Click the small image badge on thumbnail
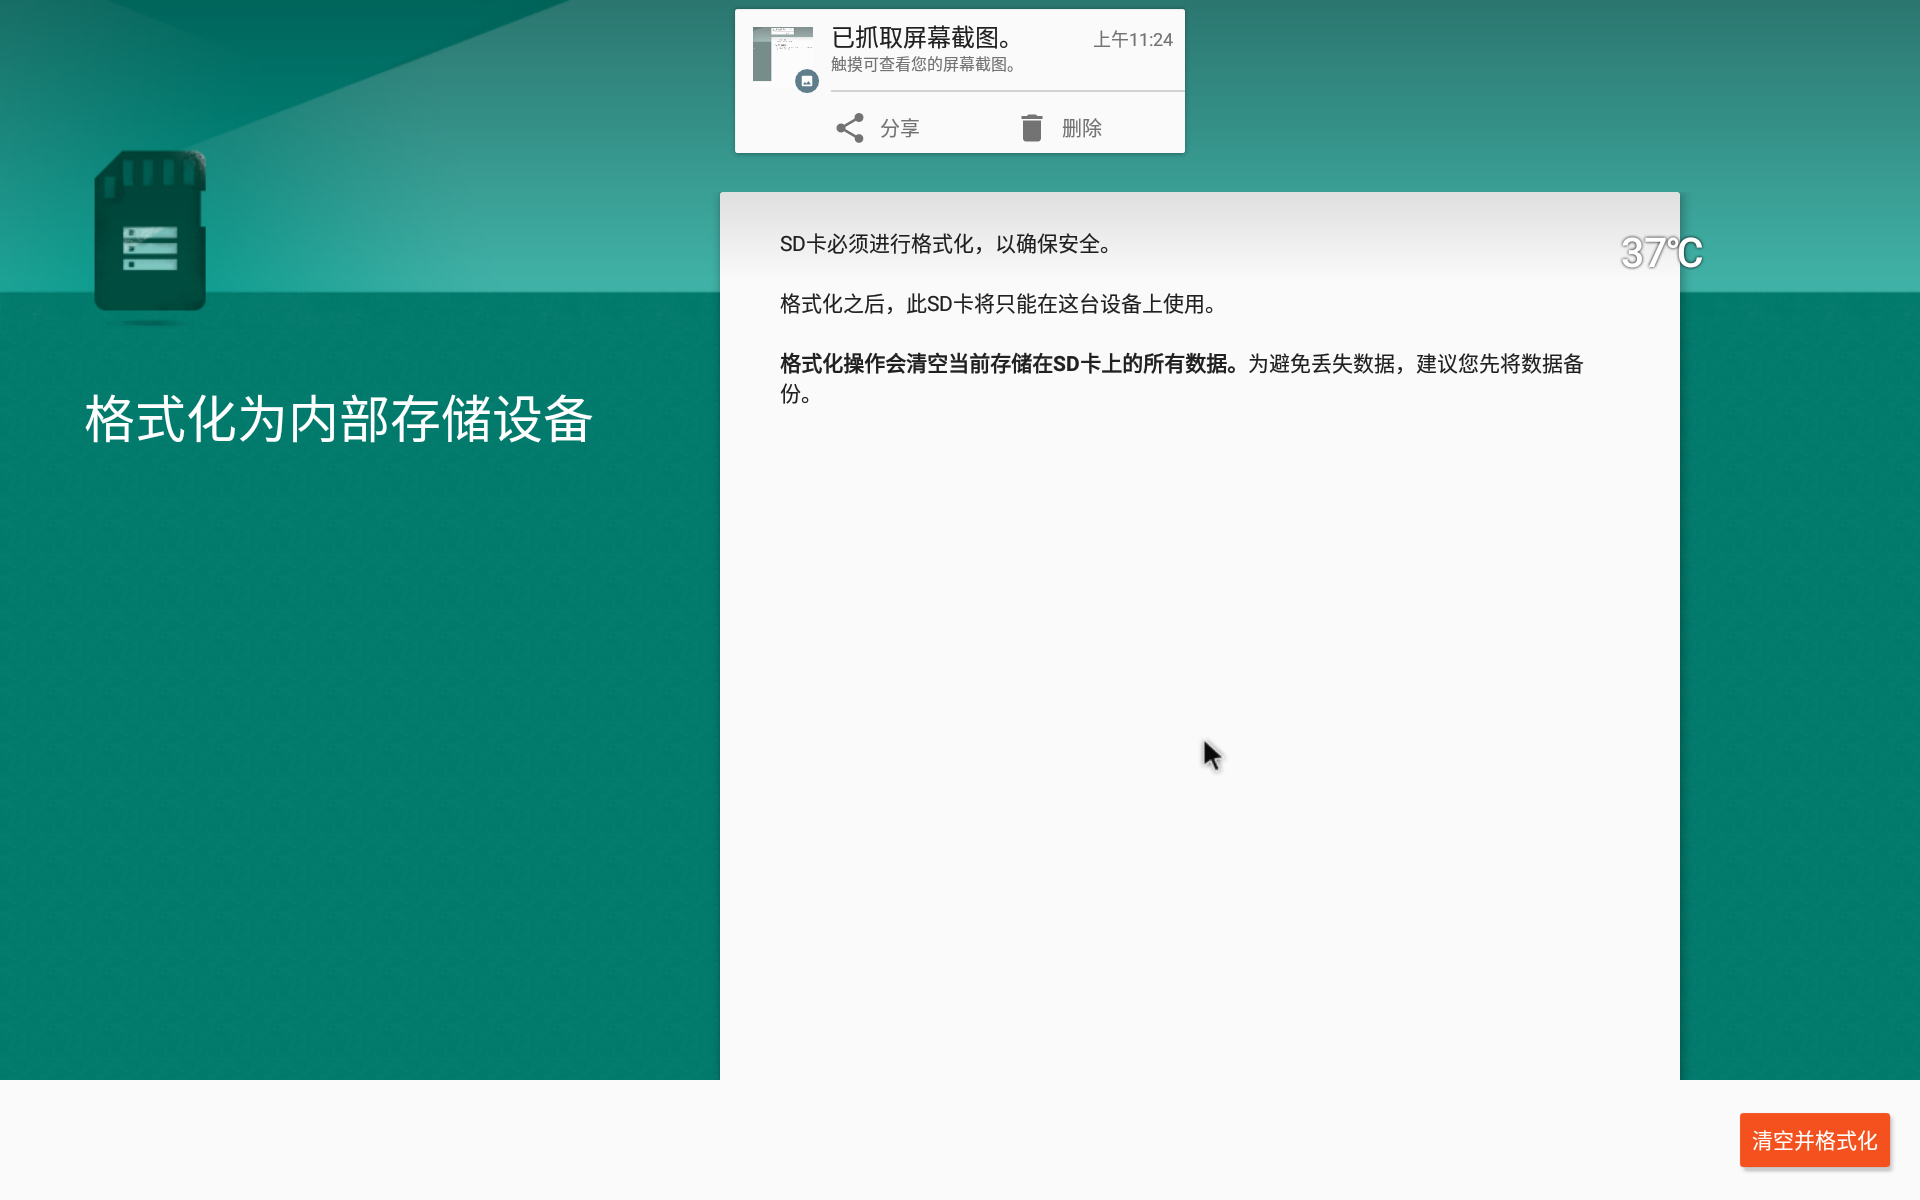1920x1200 pixels. click(x=807, y=81)
